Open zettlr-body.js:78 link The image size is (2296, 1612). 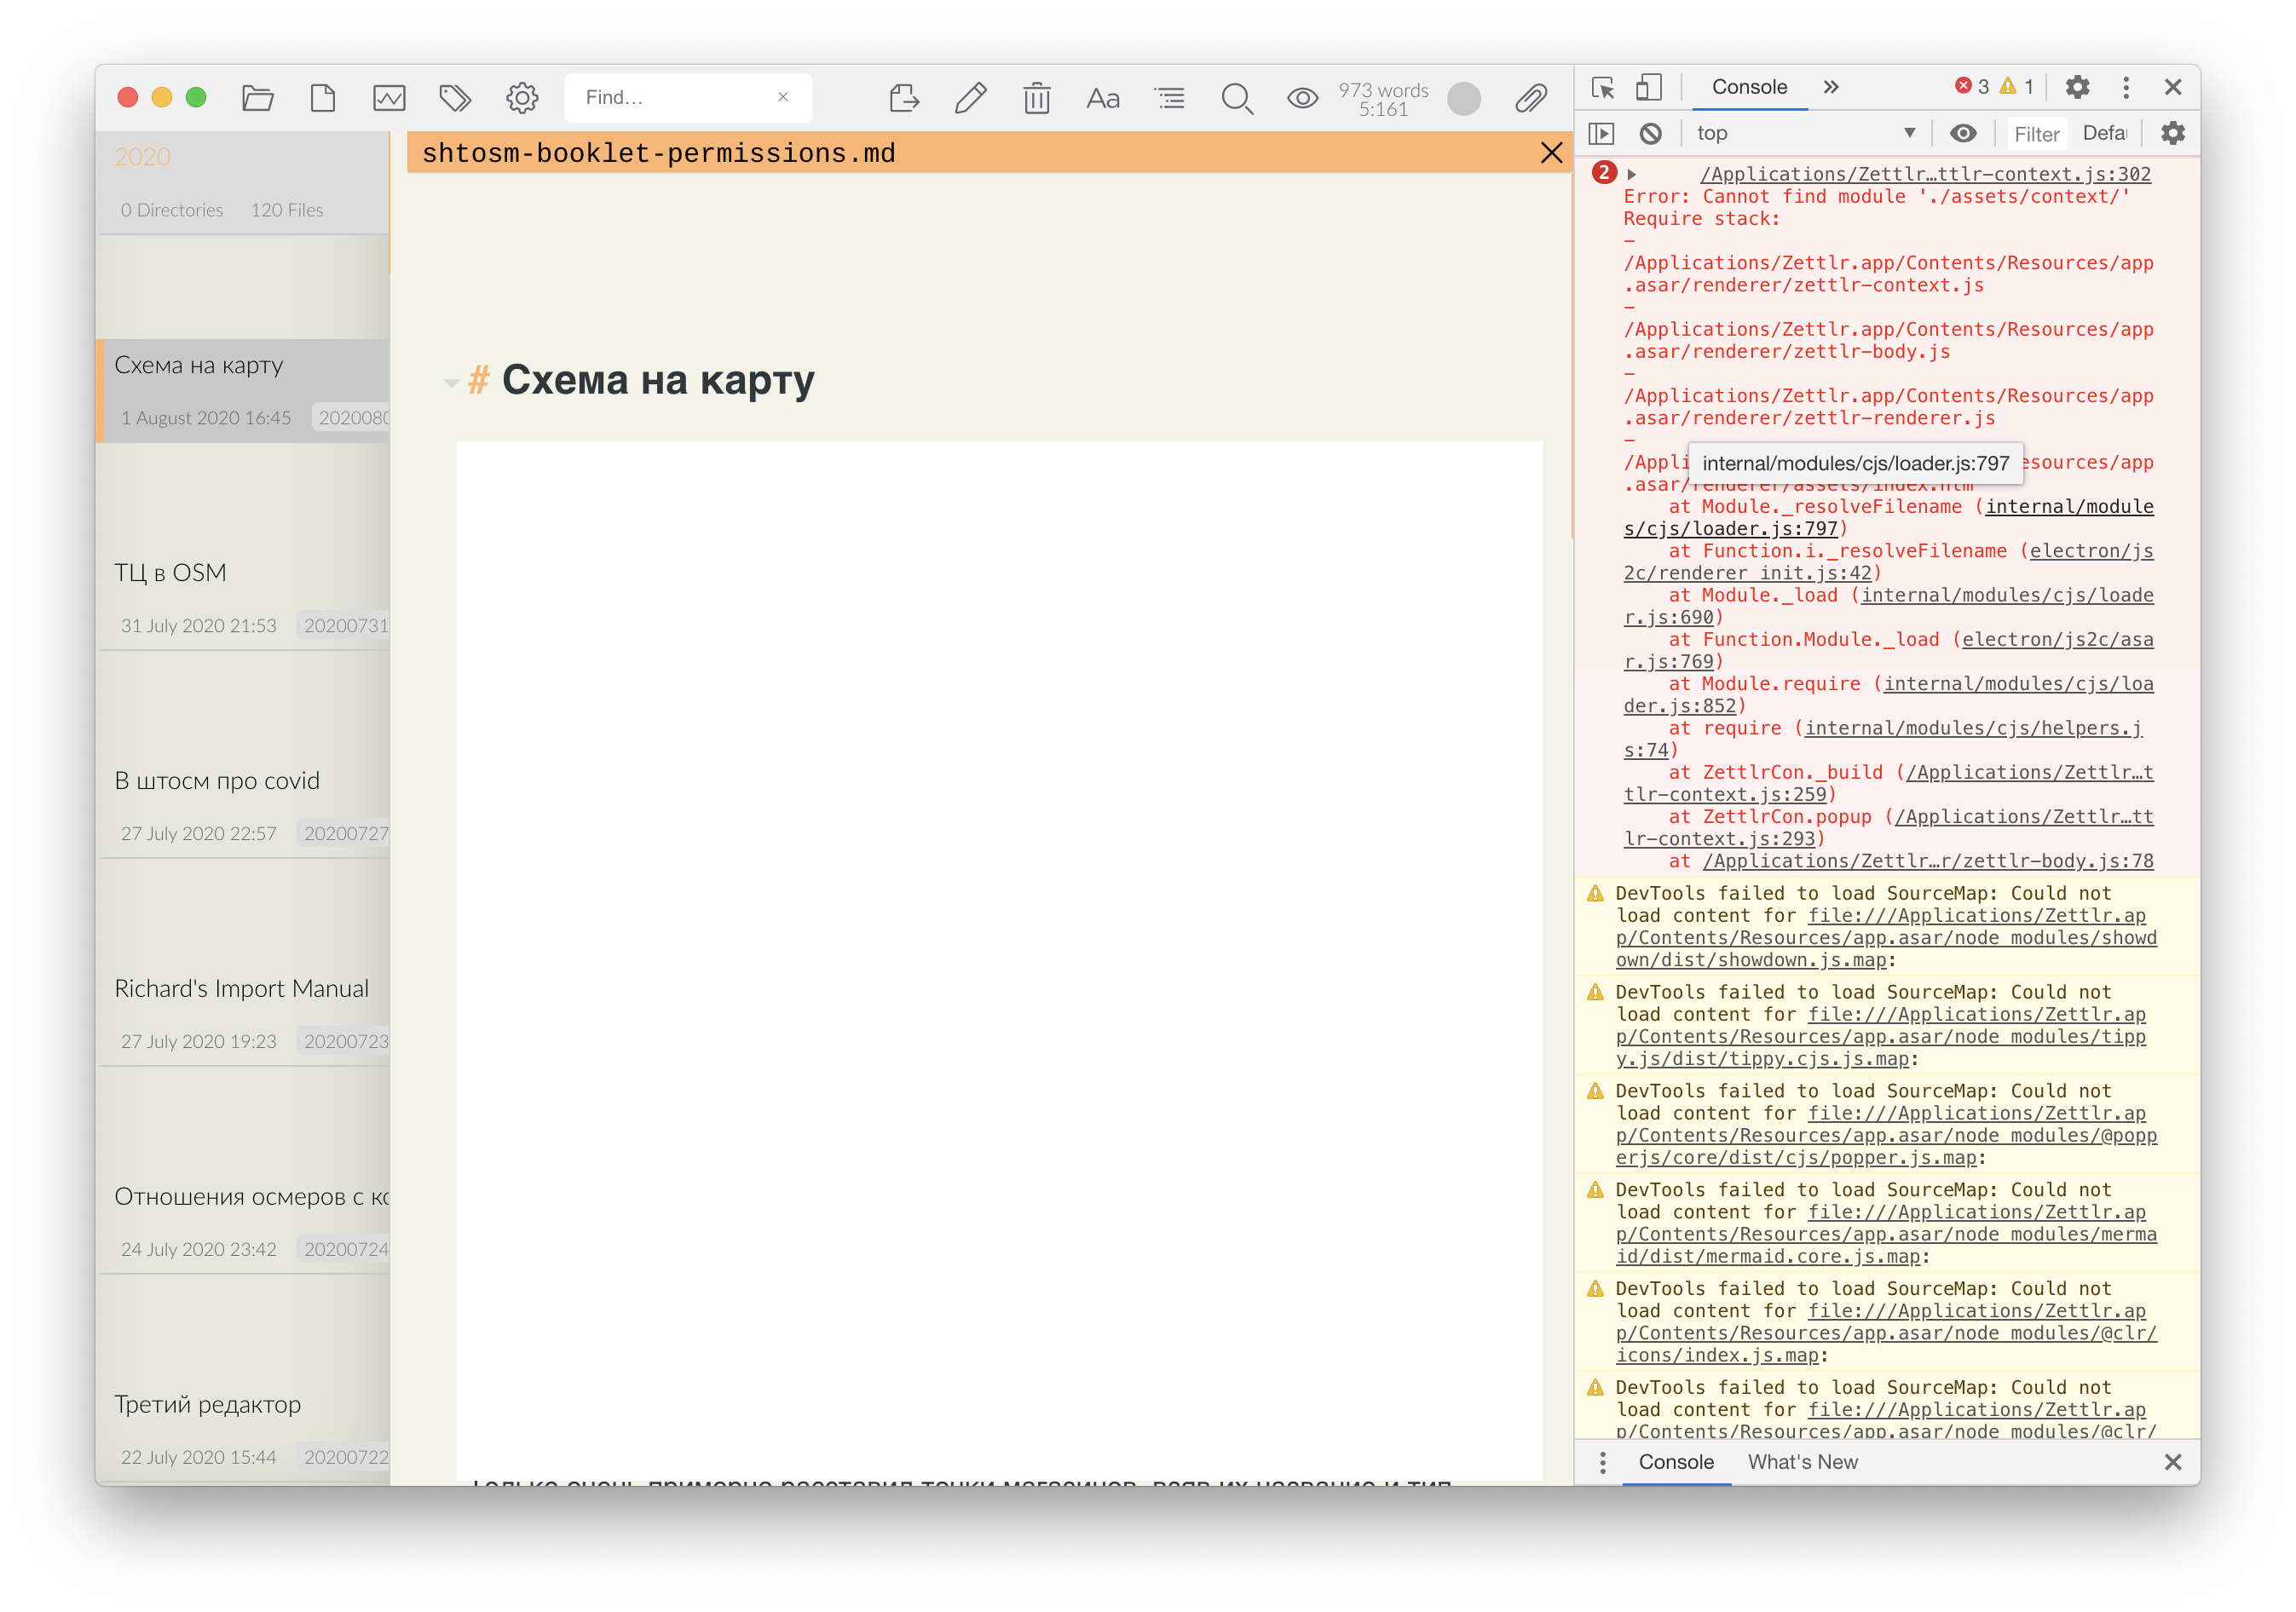(x=1928, y=861)
